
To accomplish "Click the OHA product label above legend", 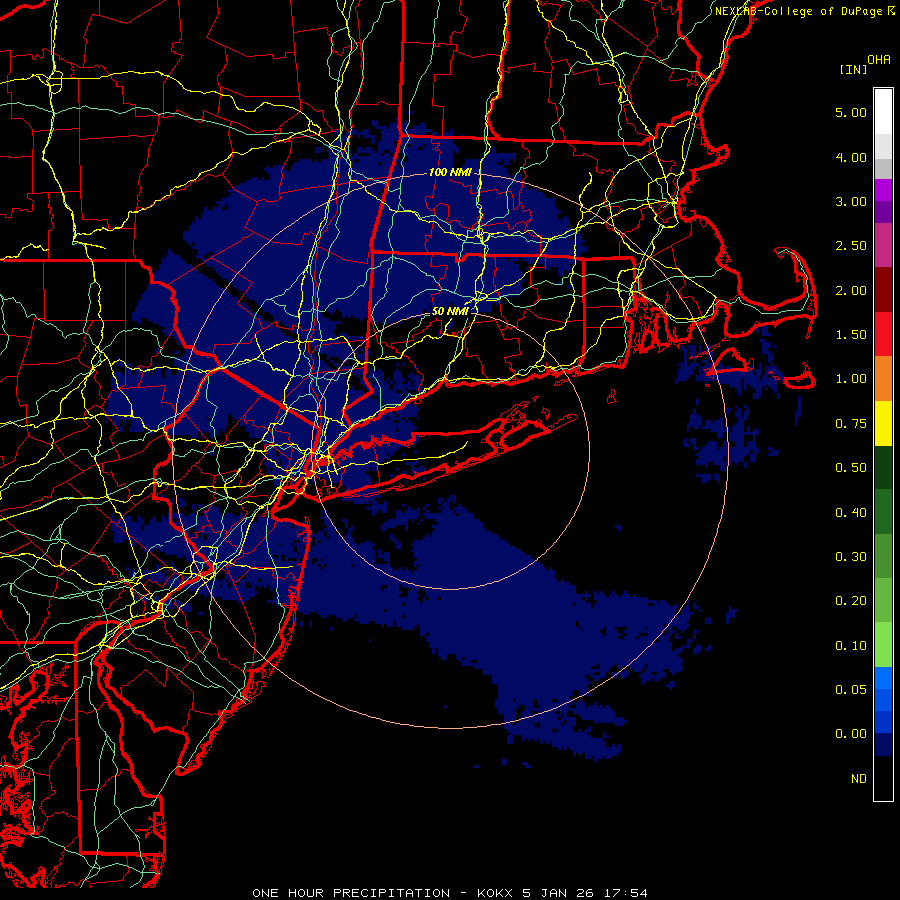I will pyautogui.click(x=879, y=60).
